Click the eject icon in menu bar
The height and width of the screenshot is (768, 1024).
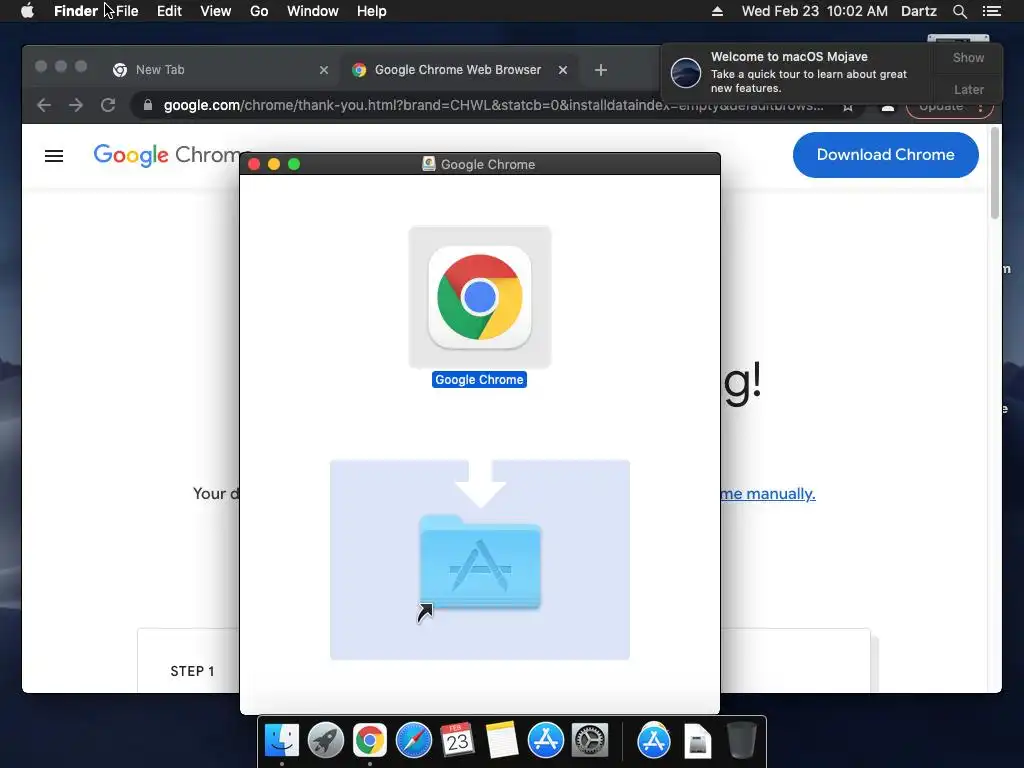(717, 11)
